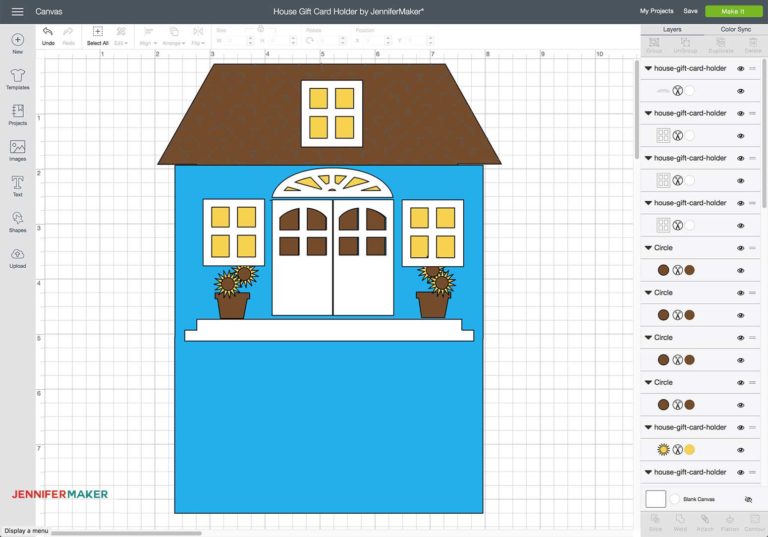
Task: Click the green Make It button
Action: click(x=733, y=11)
